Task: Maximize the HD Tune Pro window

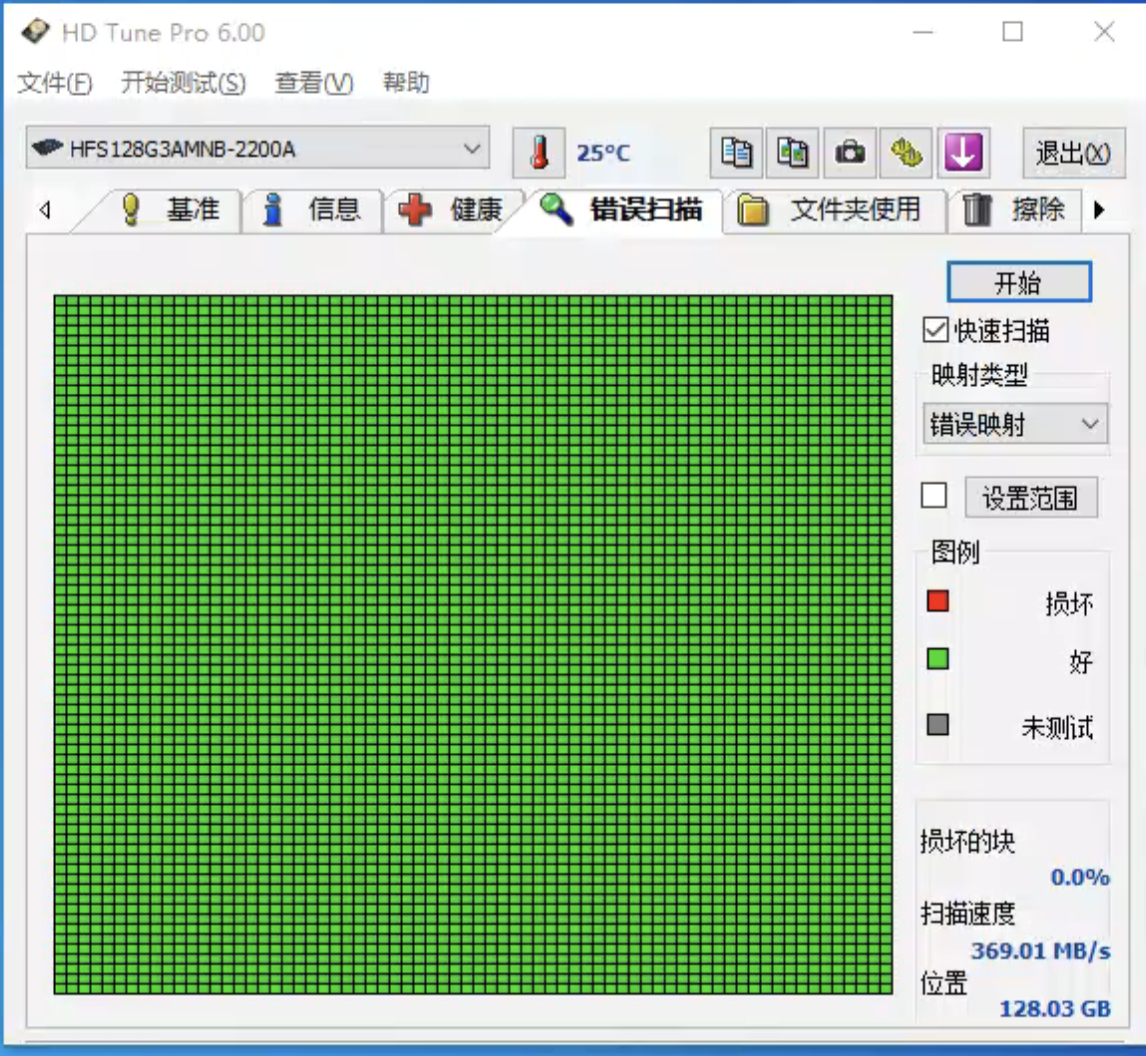Action: click(1012, 31)
